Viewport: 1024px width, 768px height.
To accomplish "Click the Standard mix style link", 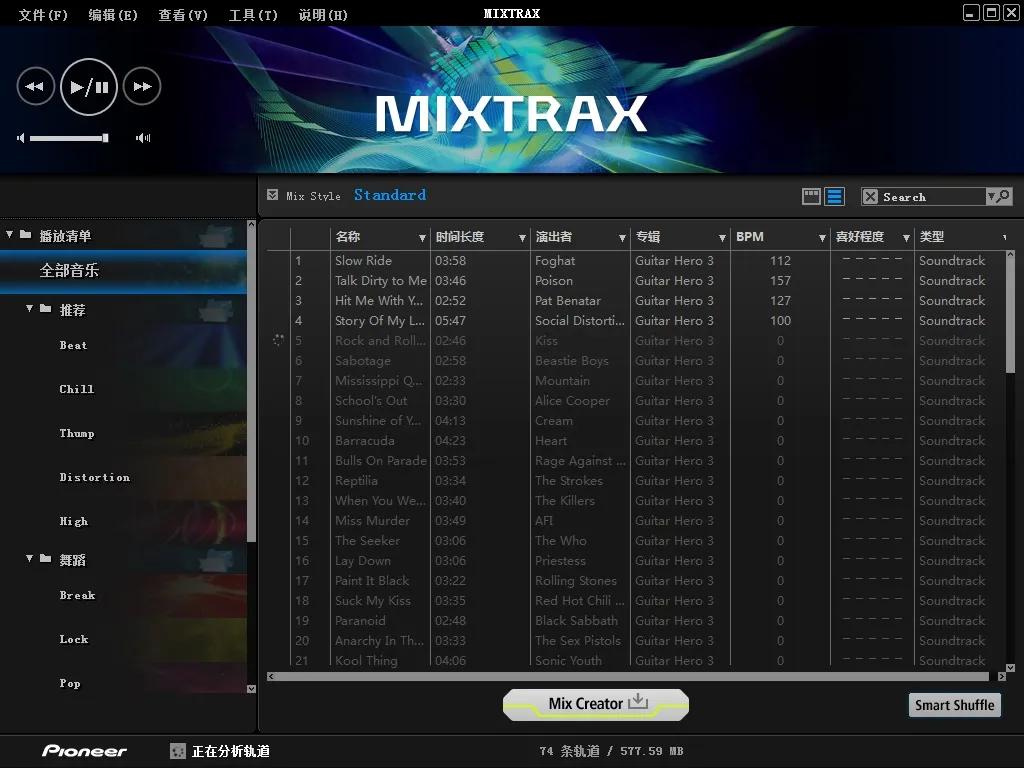I will pyautogui.click(x=390, y=195).
